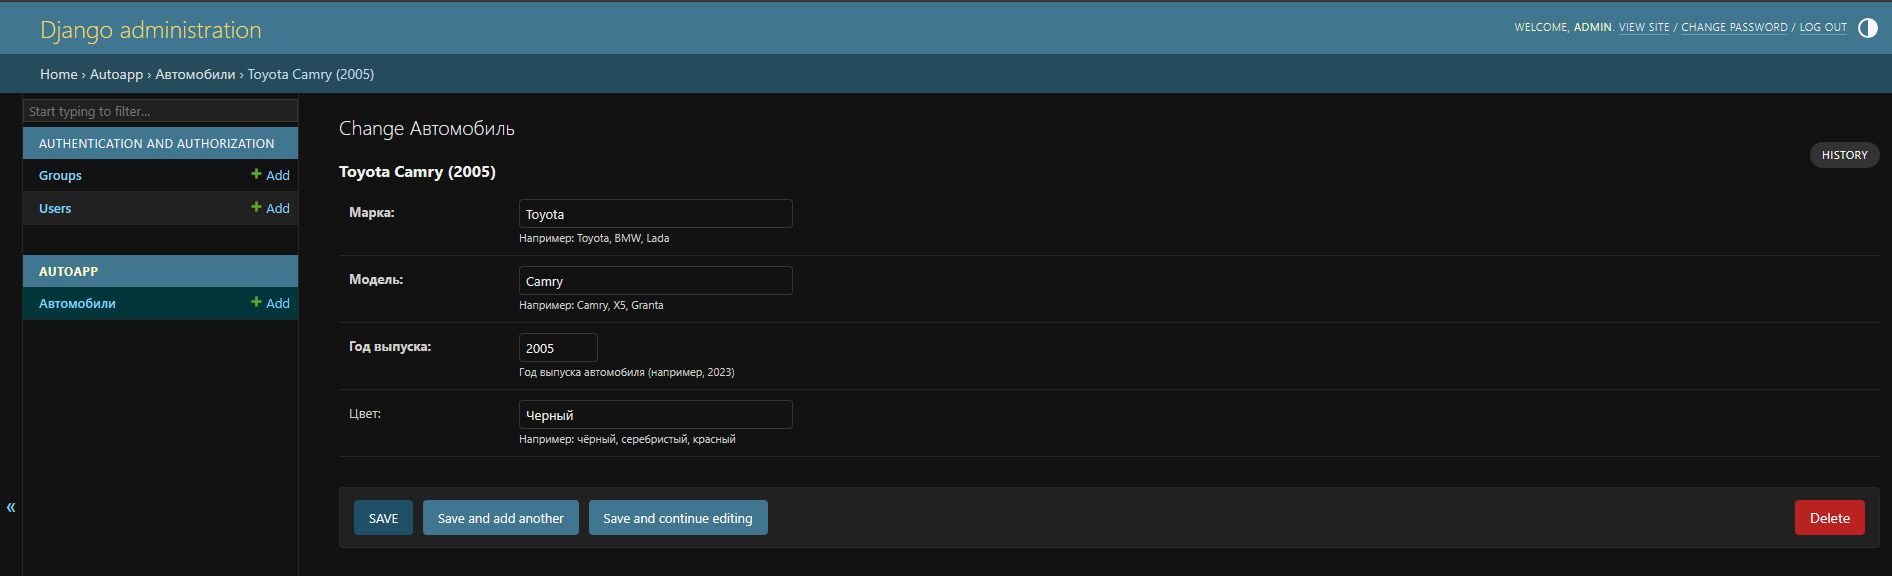Select Автомобили in the sidebar
This screenshot has height=576, width=1892.
pyautogui.click(x=77, y=304)
